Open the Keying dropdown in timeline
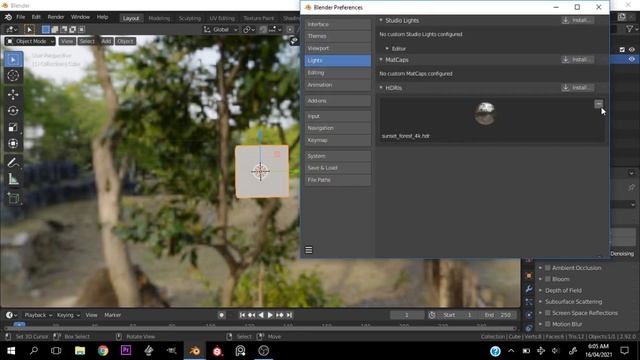Screen dimensions: 640x360 (x=68, y=315)
